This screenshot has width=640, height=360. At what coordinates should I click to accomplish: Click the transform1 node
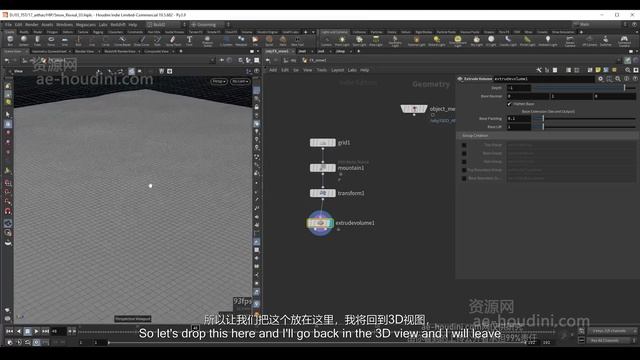pos(322,193)
